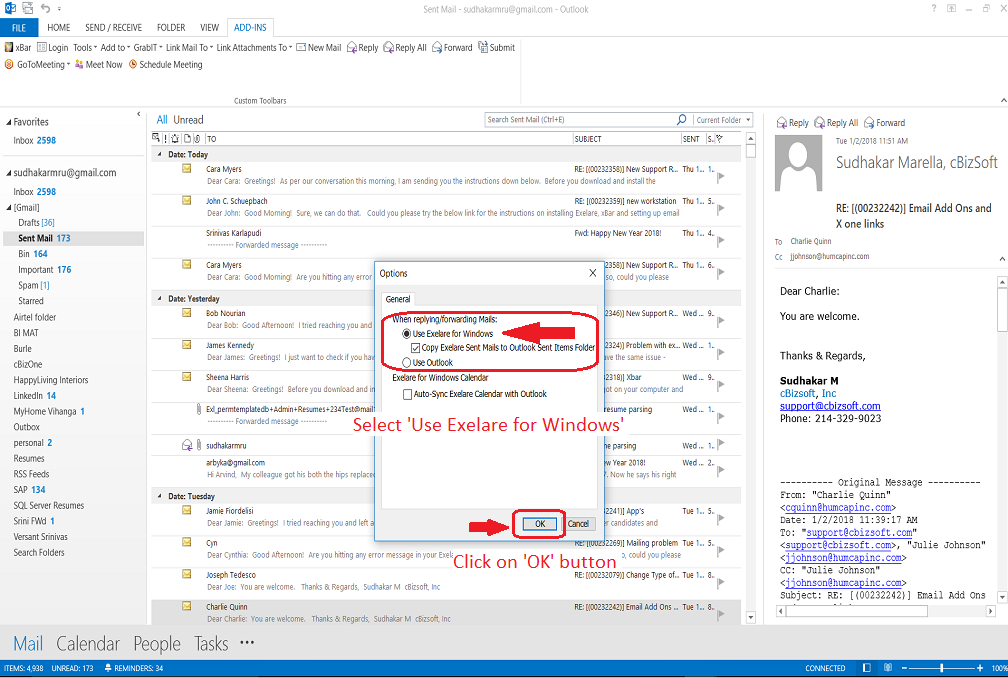Click the envelope icon on Bob Nourian mail
Viewport: 1008px width, 678px height.
point(186,313)
